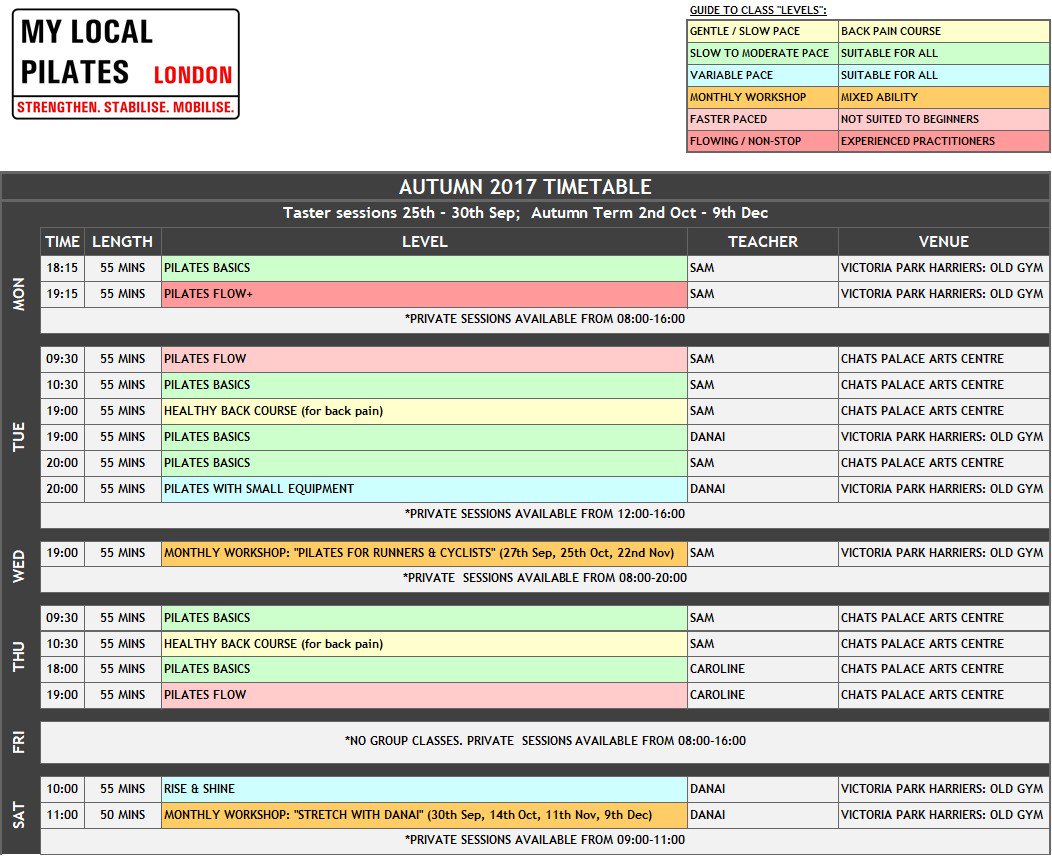Image resolution: width=1052 pixels, height=856 pixels.
Task: Click 'CHATS PALACE ARTS CENTRE' in Thursday's 18:00 row
Action: (944, 670)
